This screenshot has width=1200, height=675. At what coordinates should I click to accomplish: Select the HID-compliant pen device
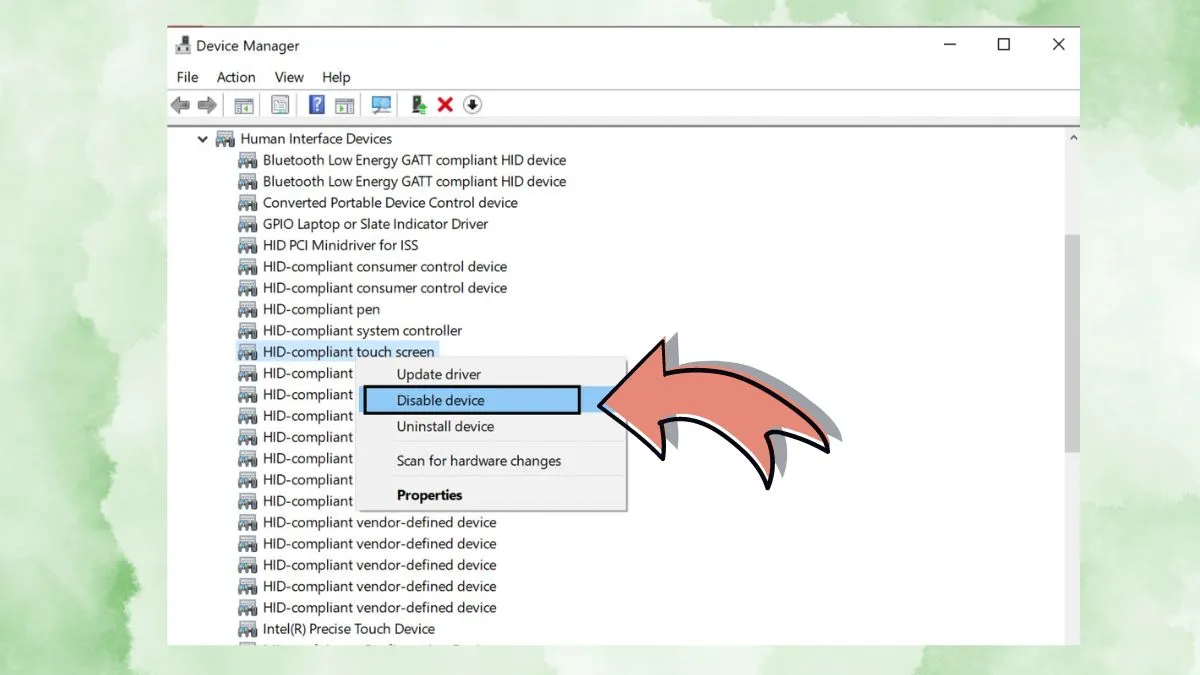(321, 309)
